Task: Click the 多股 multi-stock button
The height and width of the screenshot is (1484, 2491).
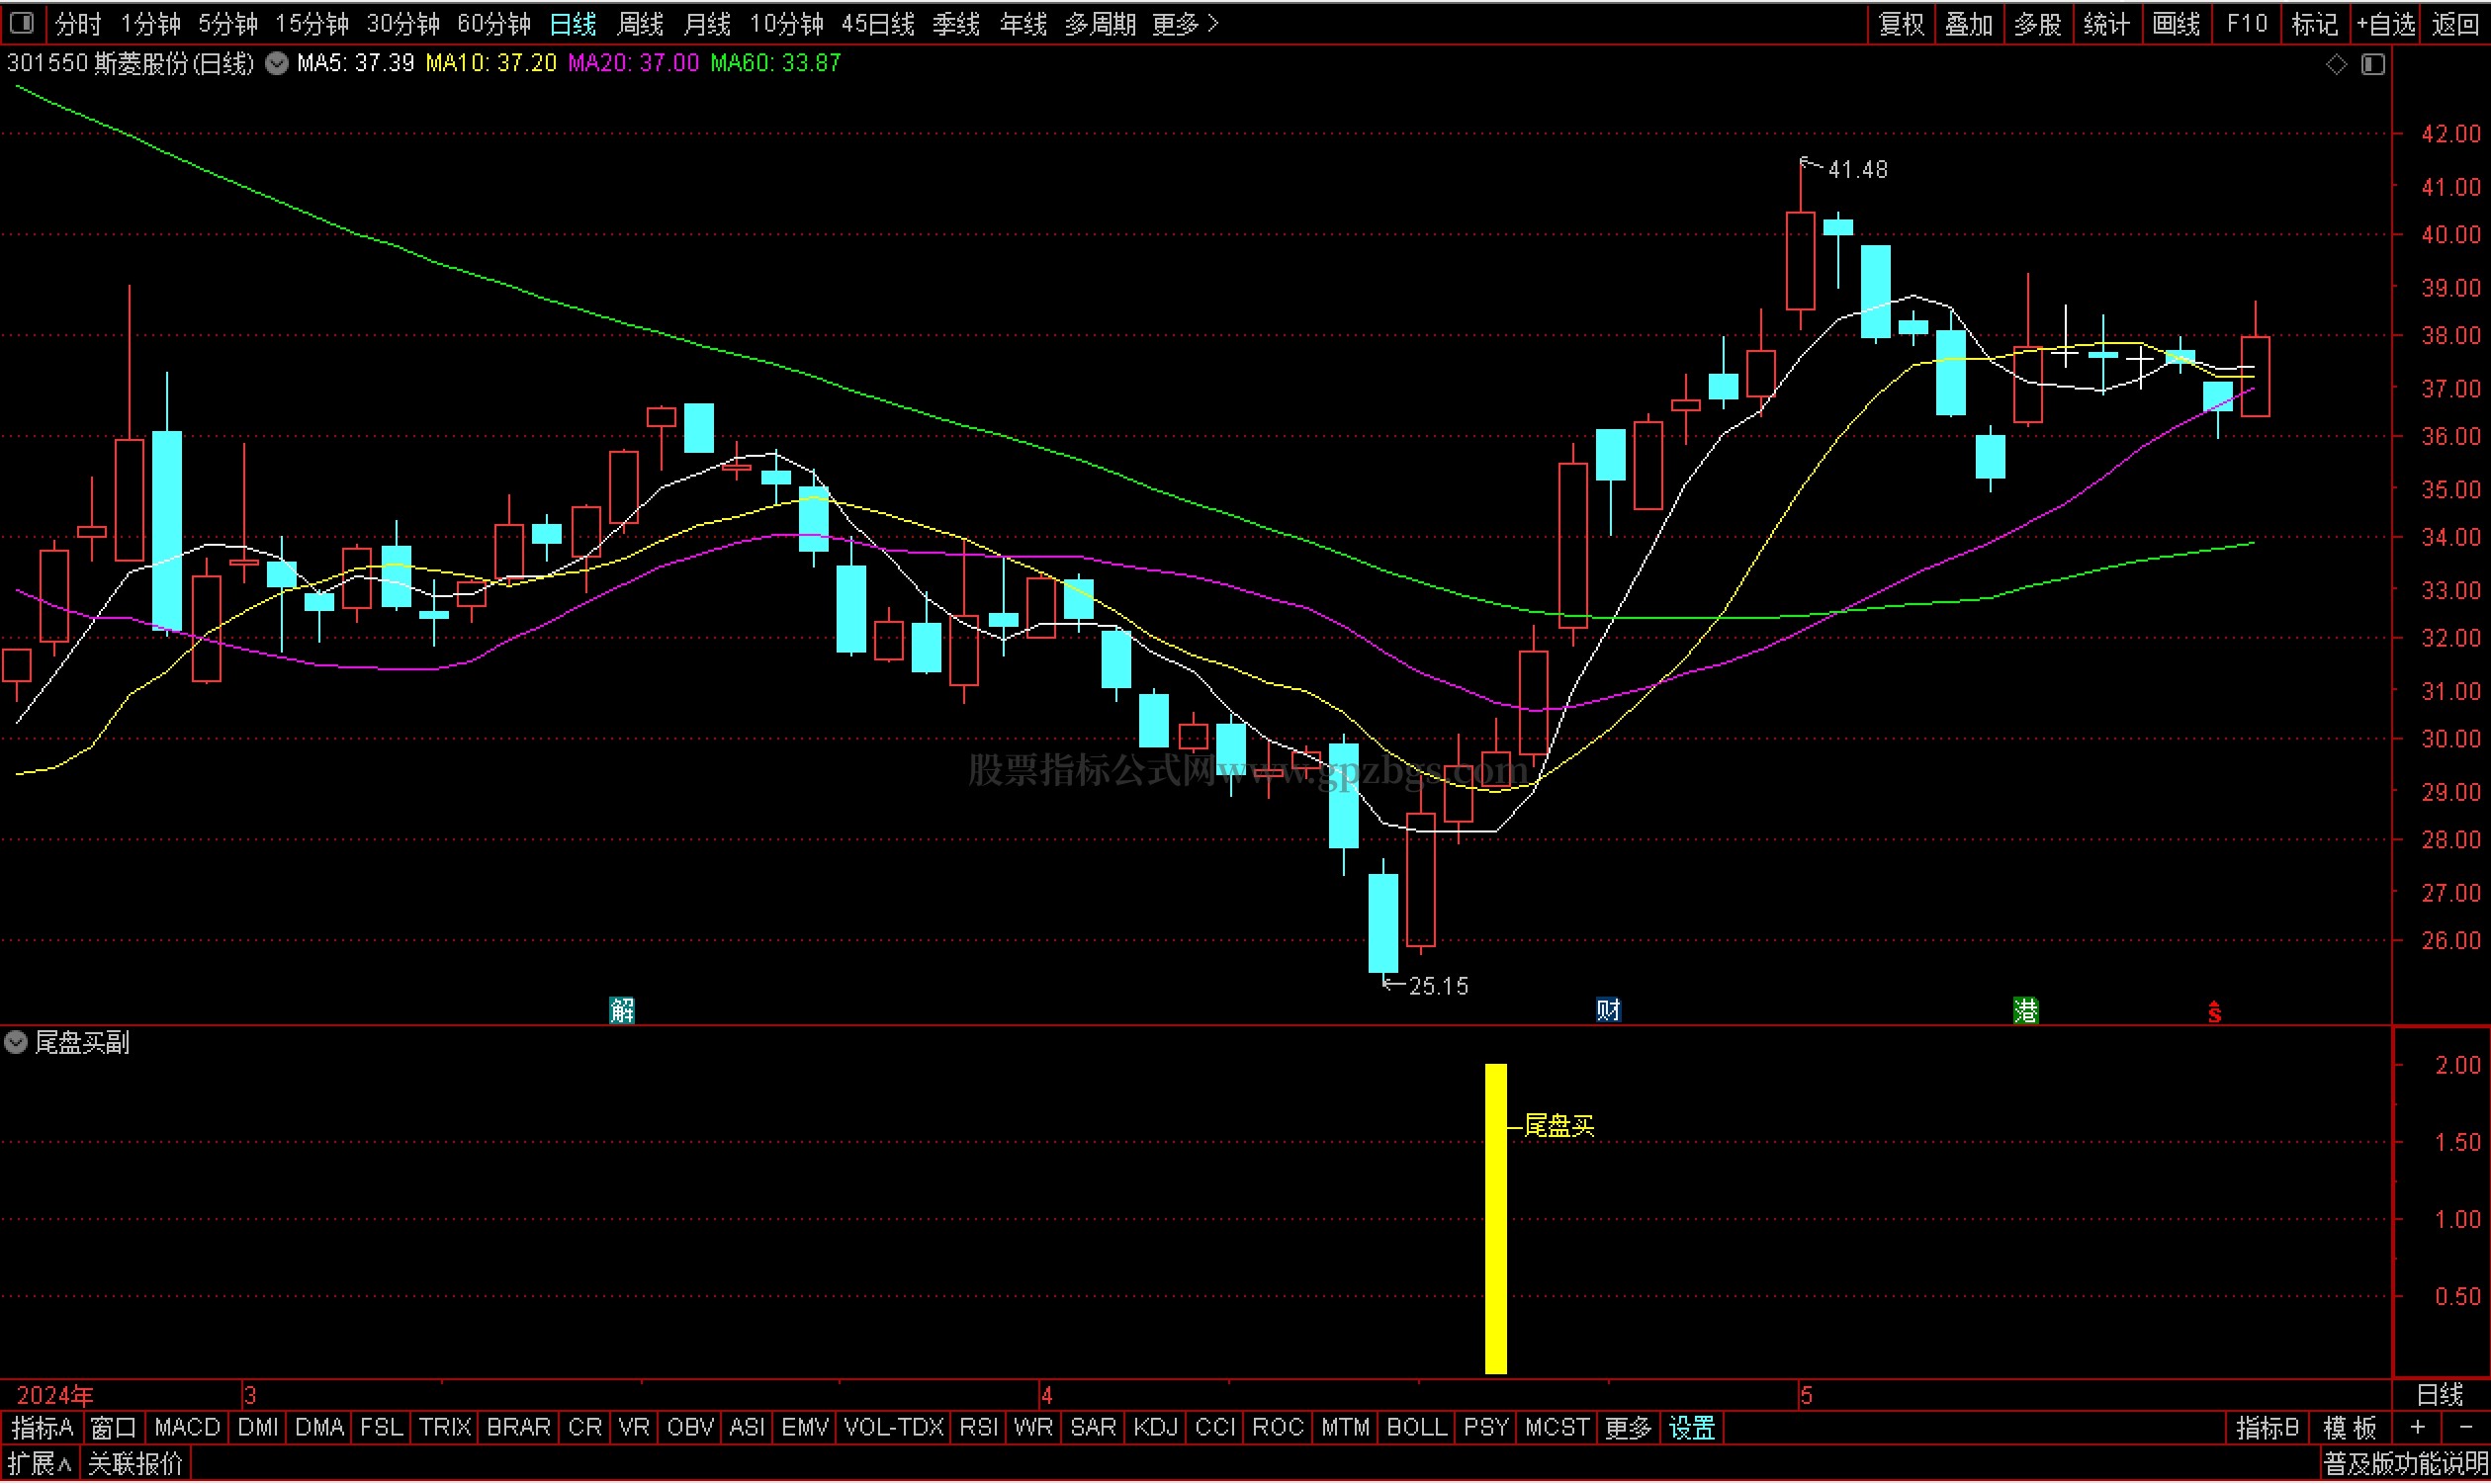Action: pyautogui.click(x=2038, y=23)
